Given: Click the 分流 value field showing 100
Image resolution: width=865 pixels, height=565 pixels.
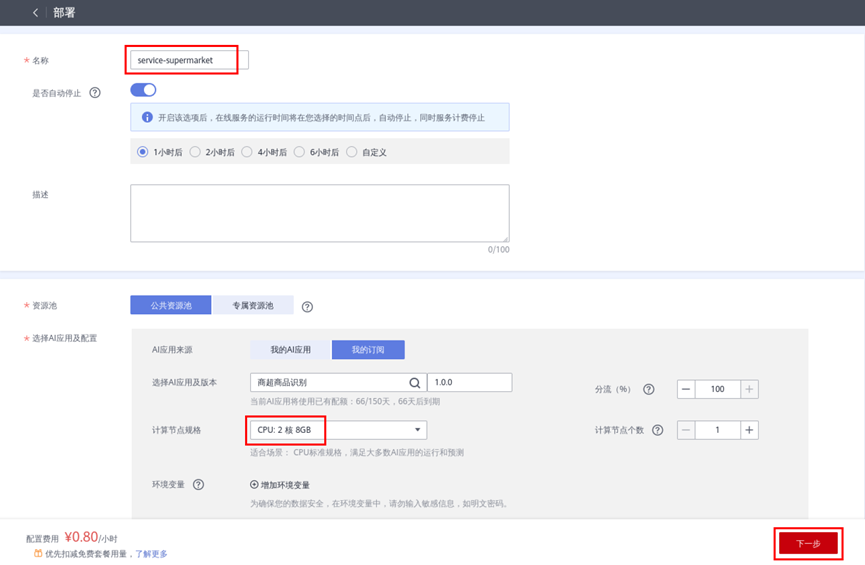Looking at the screenshot, I should (717, 390).
